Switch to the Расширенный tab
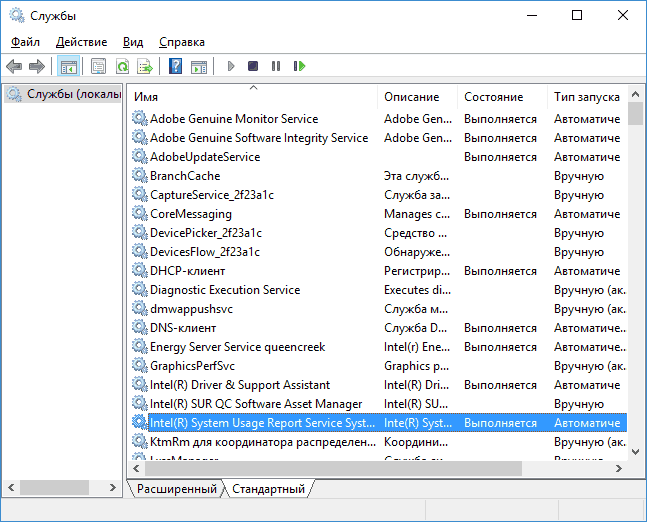This screenshot has width=647, height=522. click(x=177, y=489)
